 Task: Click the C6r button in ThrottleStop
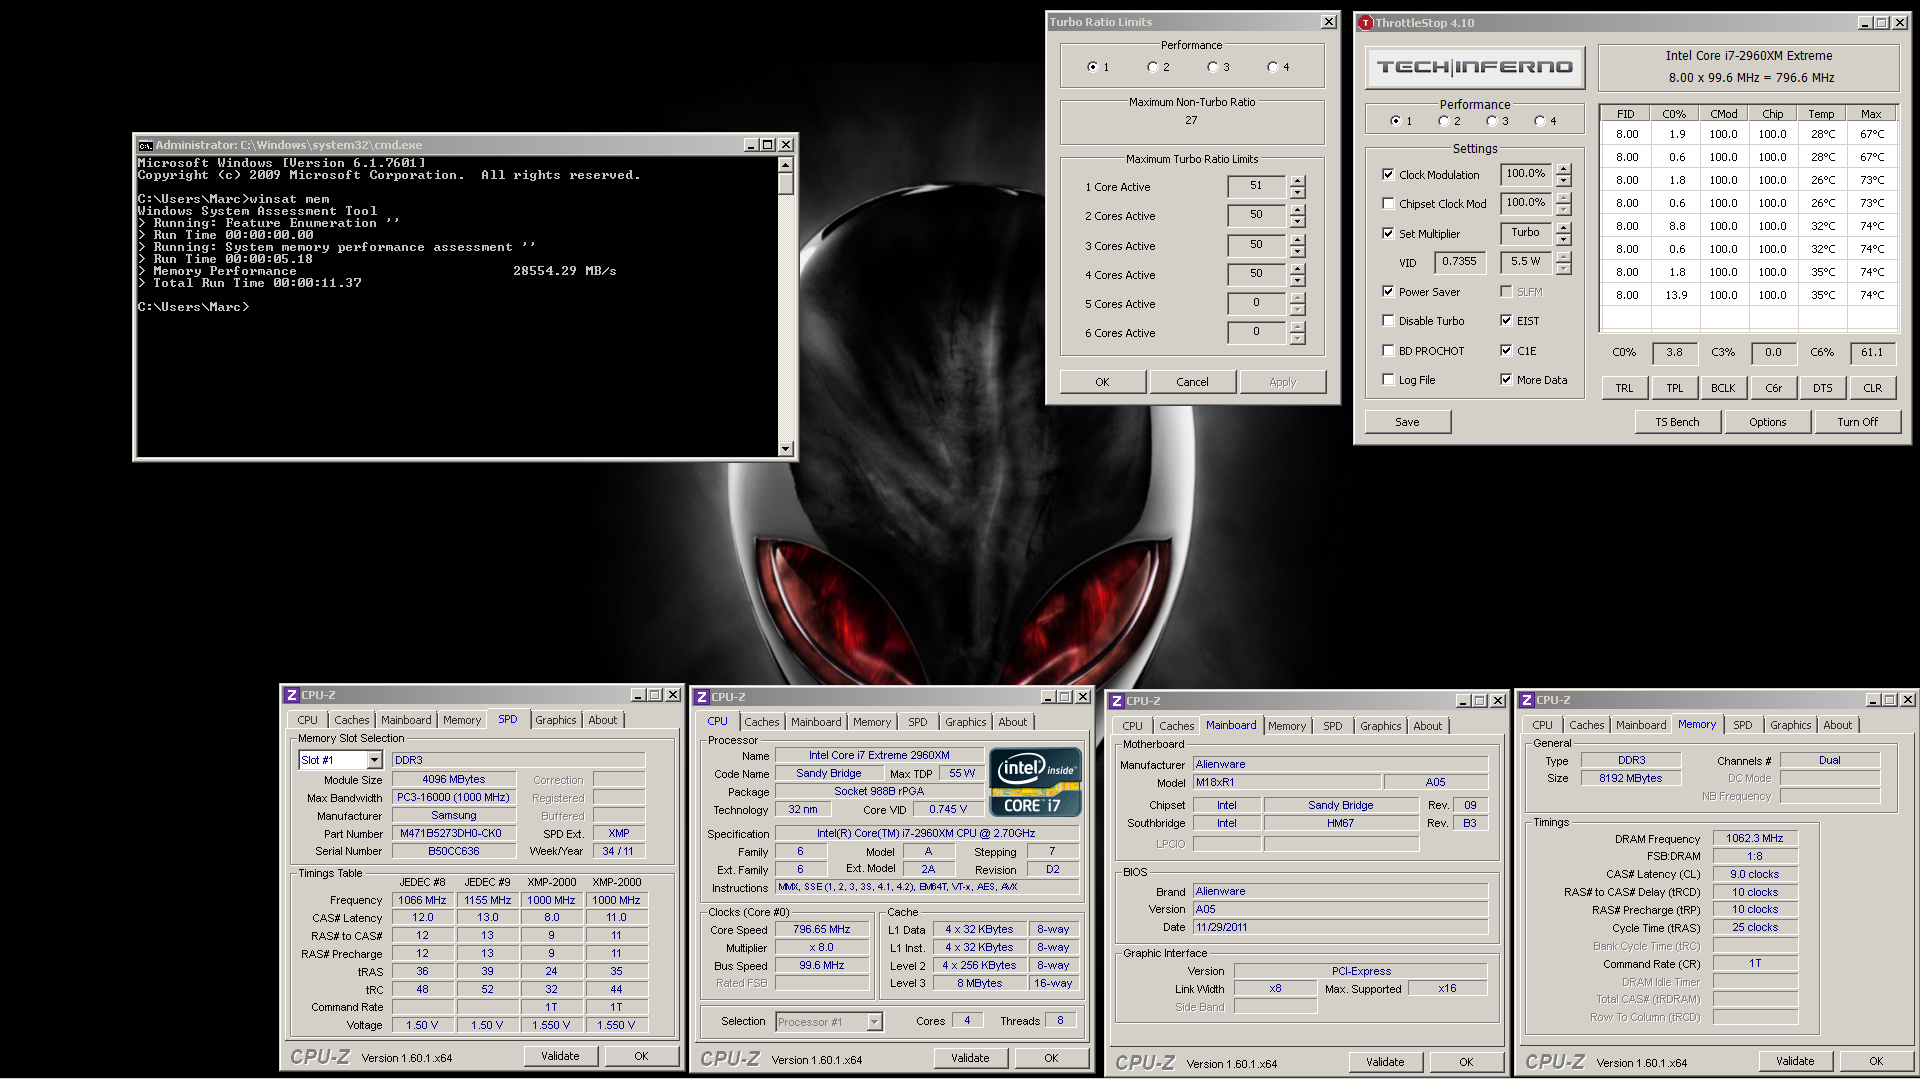click(1773, 388)
